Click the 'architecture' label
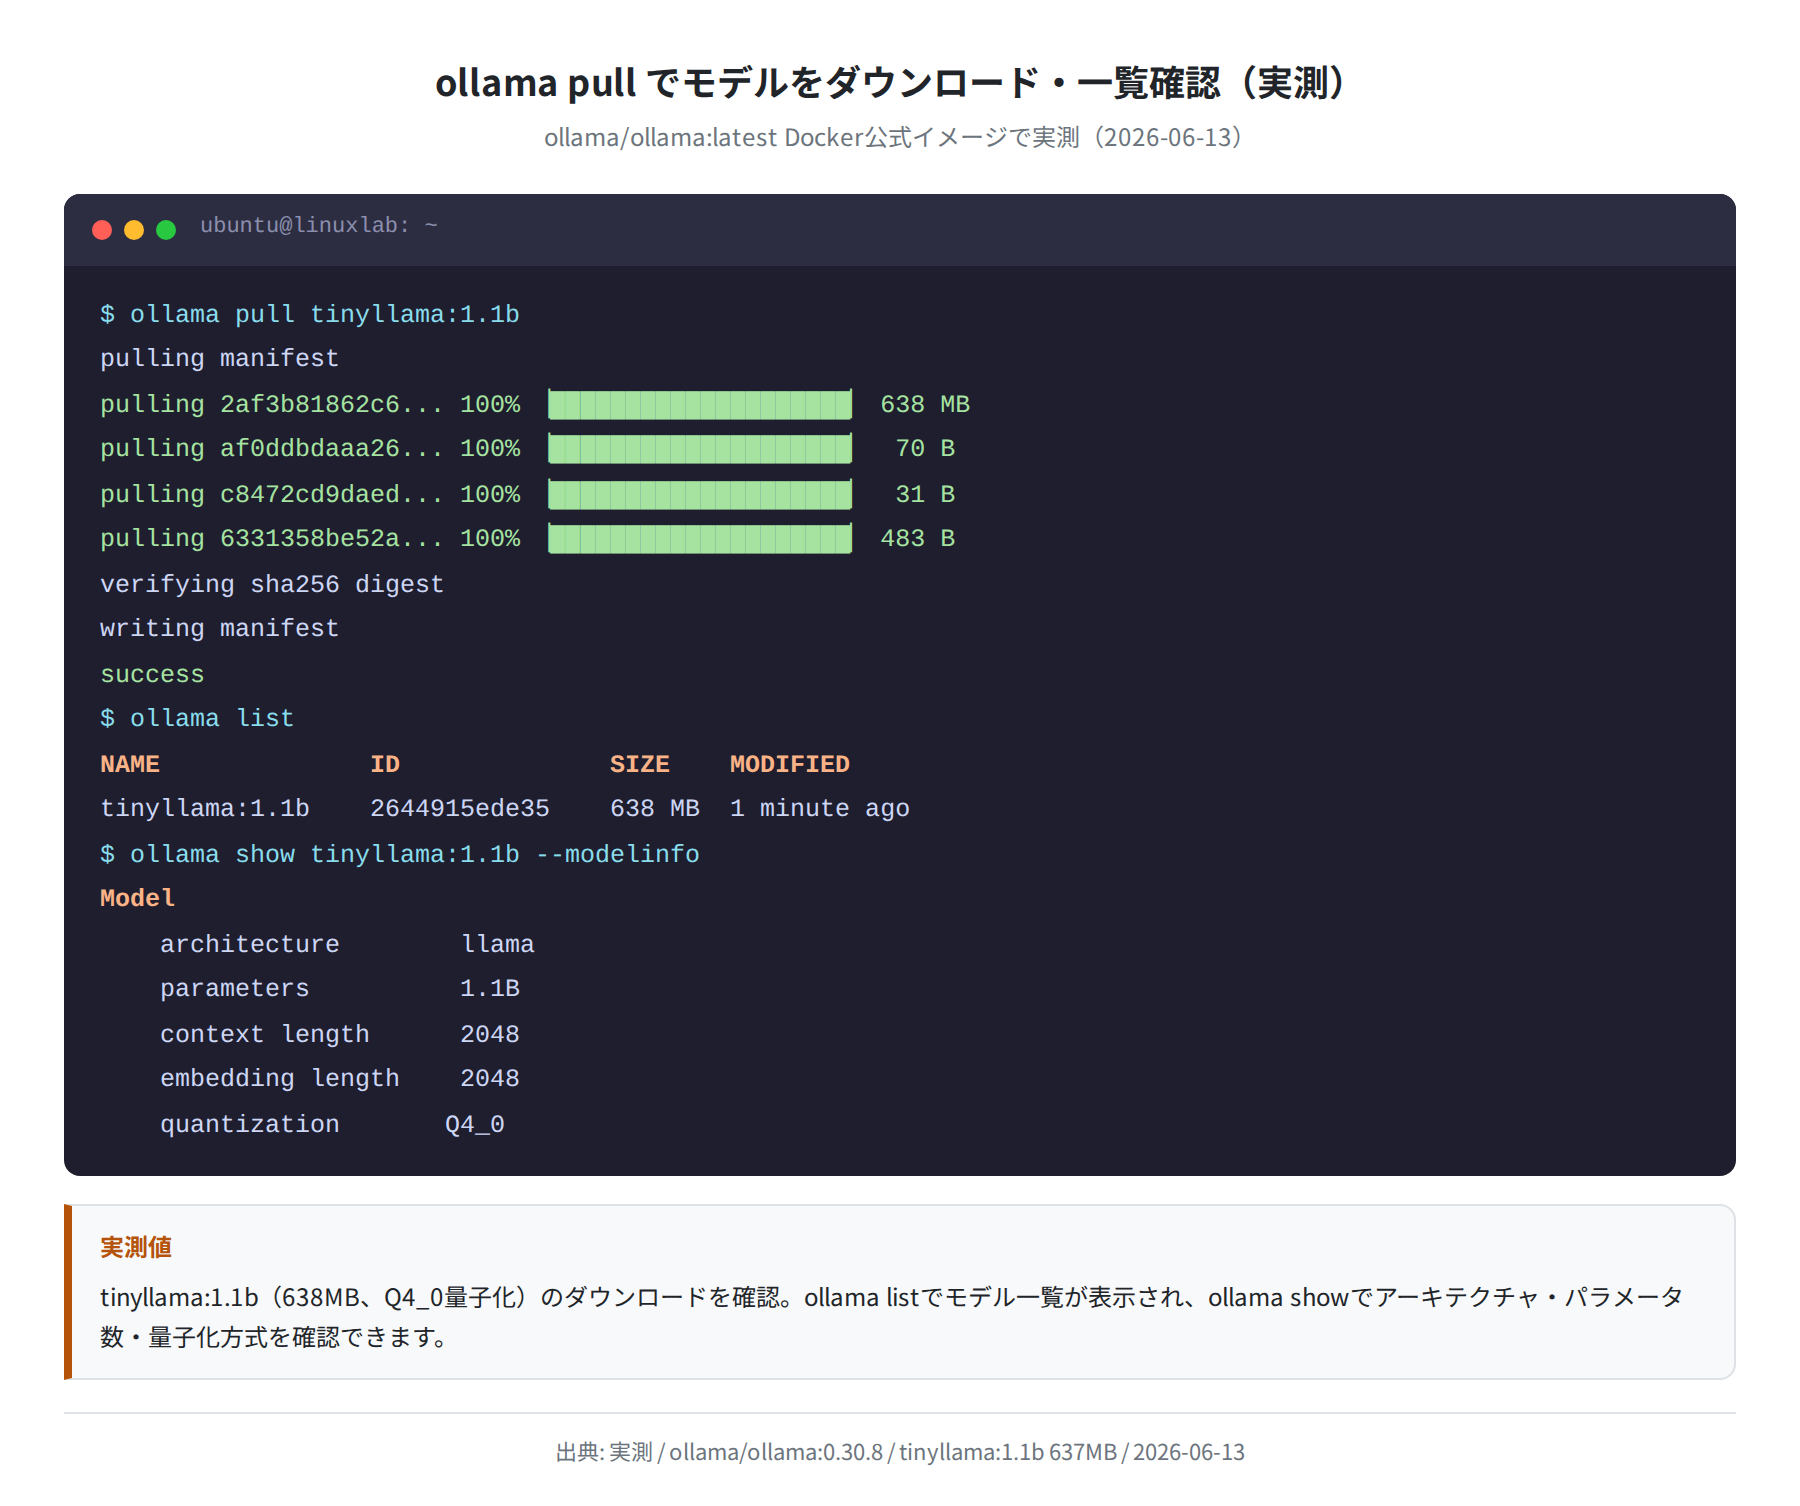The width and height of the screenshot is (1800, 1506). [x=250, y=944]
